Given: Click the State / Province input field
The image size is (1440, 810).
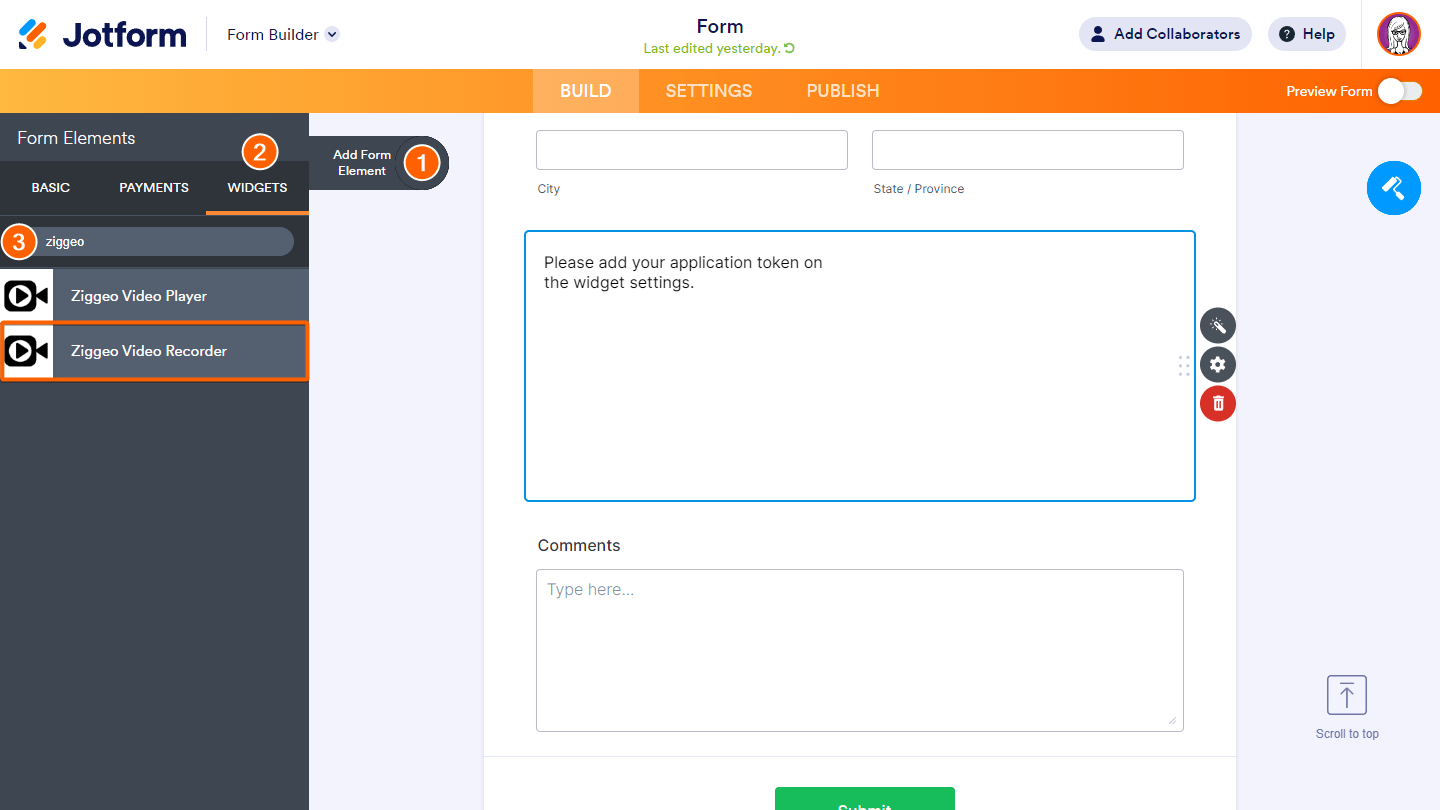Looking at the screenshot, I should coord(1028,150).
